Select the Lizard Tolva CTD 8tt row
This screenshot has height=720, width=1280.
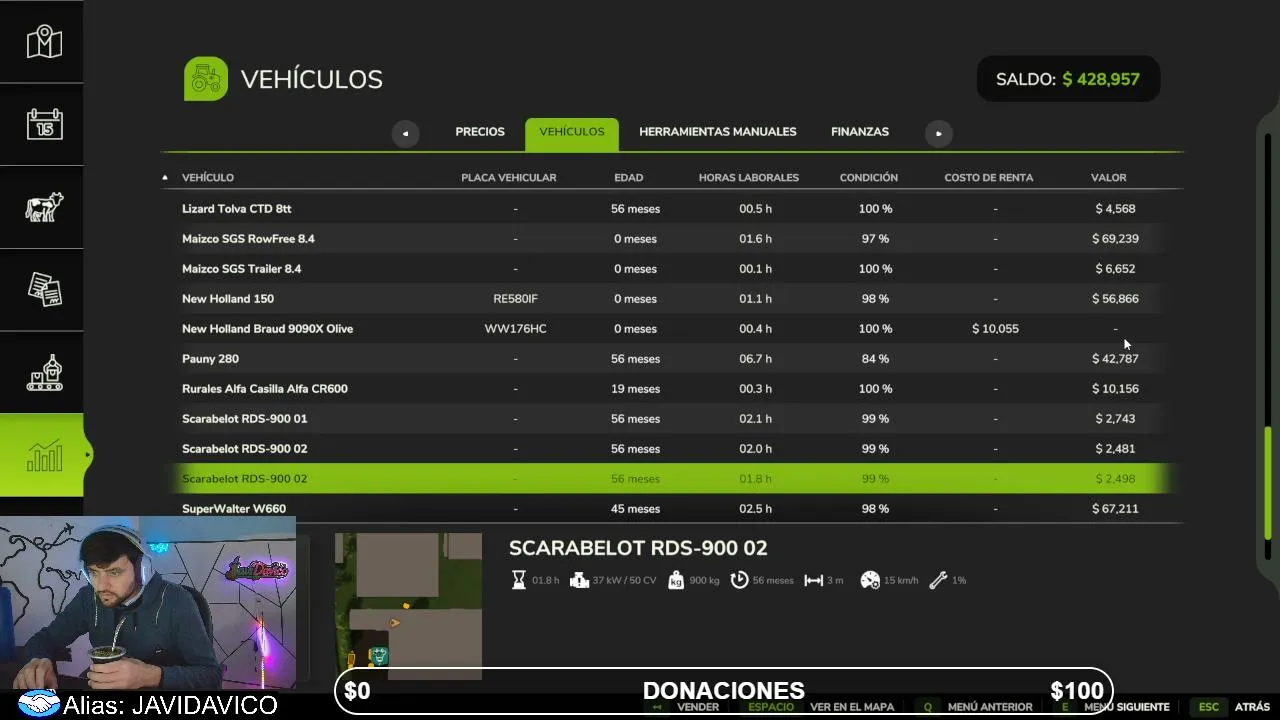coord(671,209)
